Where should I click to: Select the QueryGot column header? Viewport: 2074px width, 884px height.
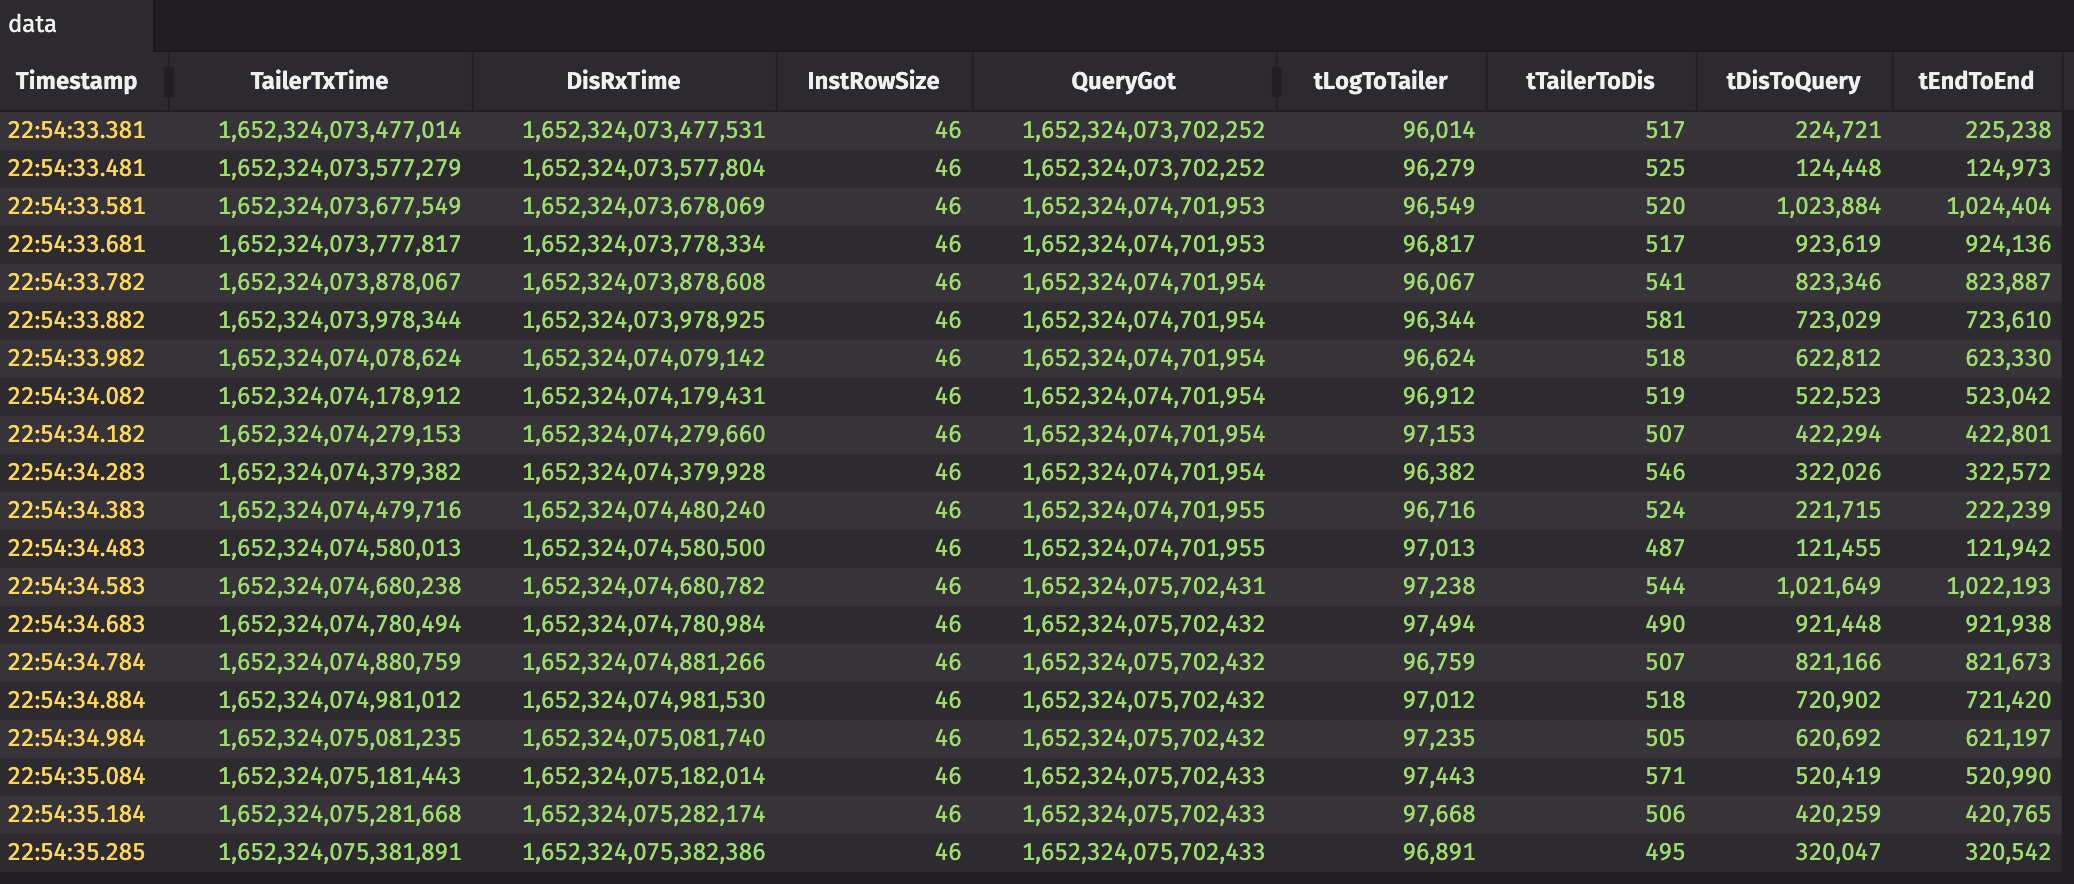1123,81
